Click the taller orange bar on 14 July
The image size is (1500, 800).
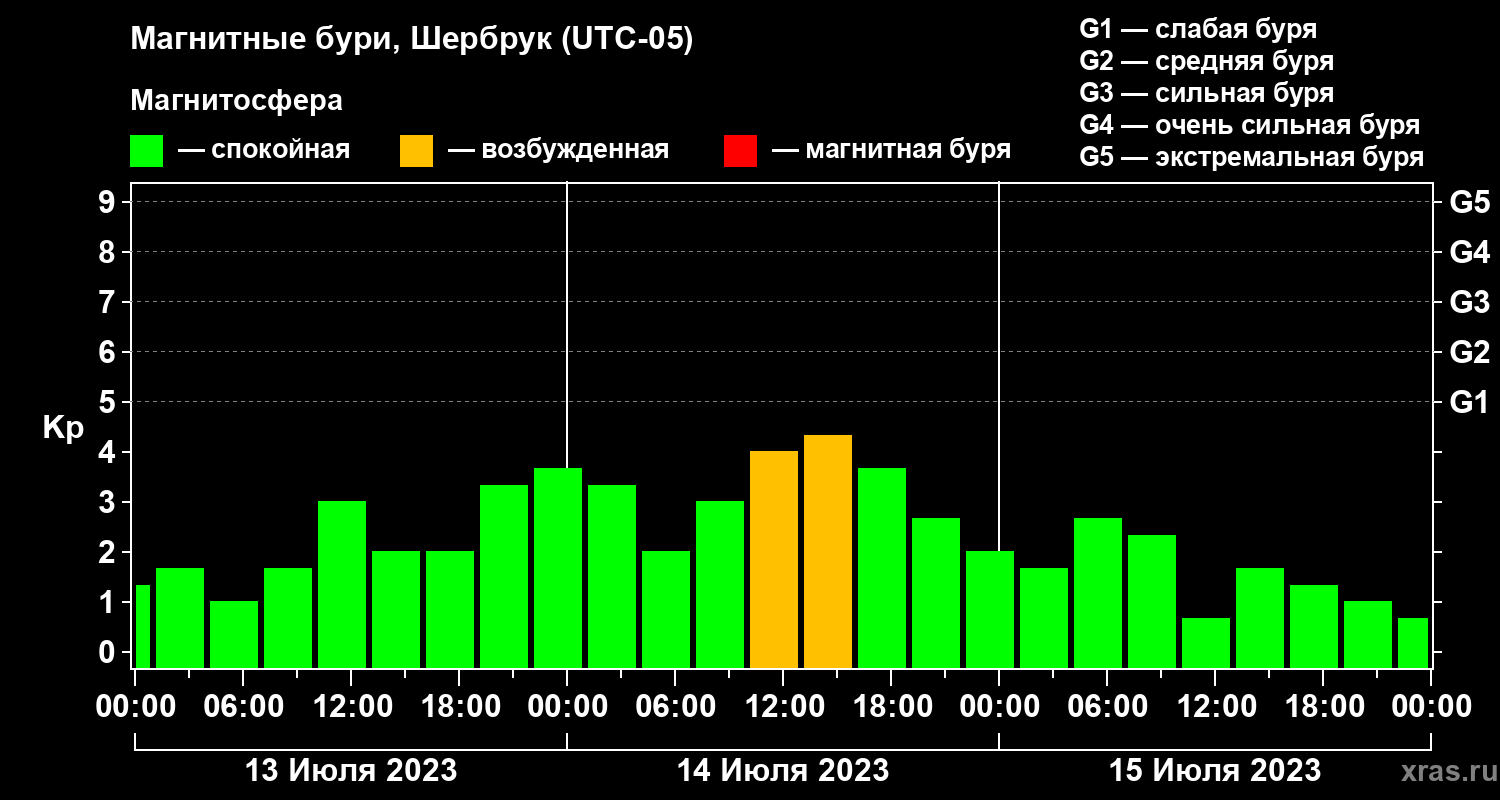(x=828, y=551)
